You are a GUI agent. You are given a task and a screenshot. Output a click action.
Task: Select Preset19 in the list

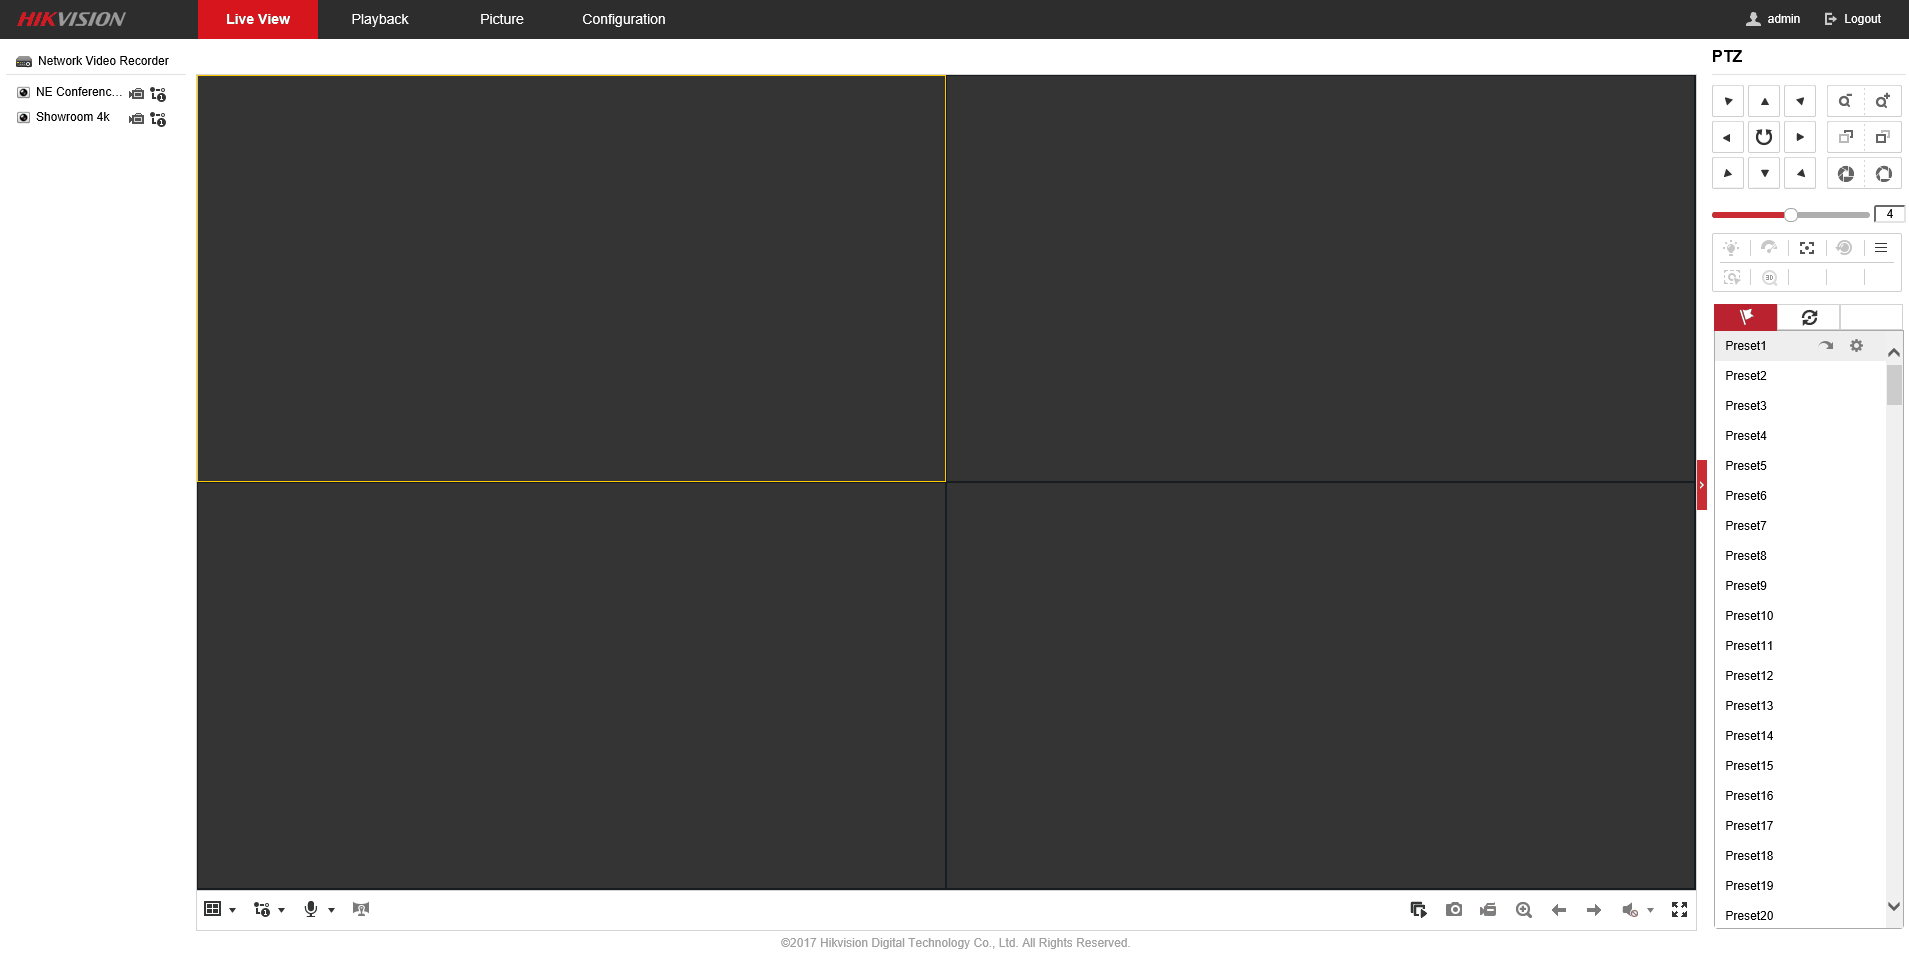coord(1800,886)
